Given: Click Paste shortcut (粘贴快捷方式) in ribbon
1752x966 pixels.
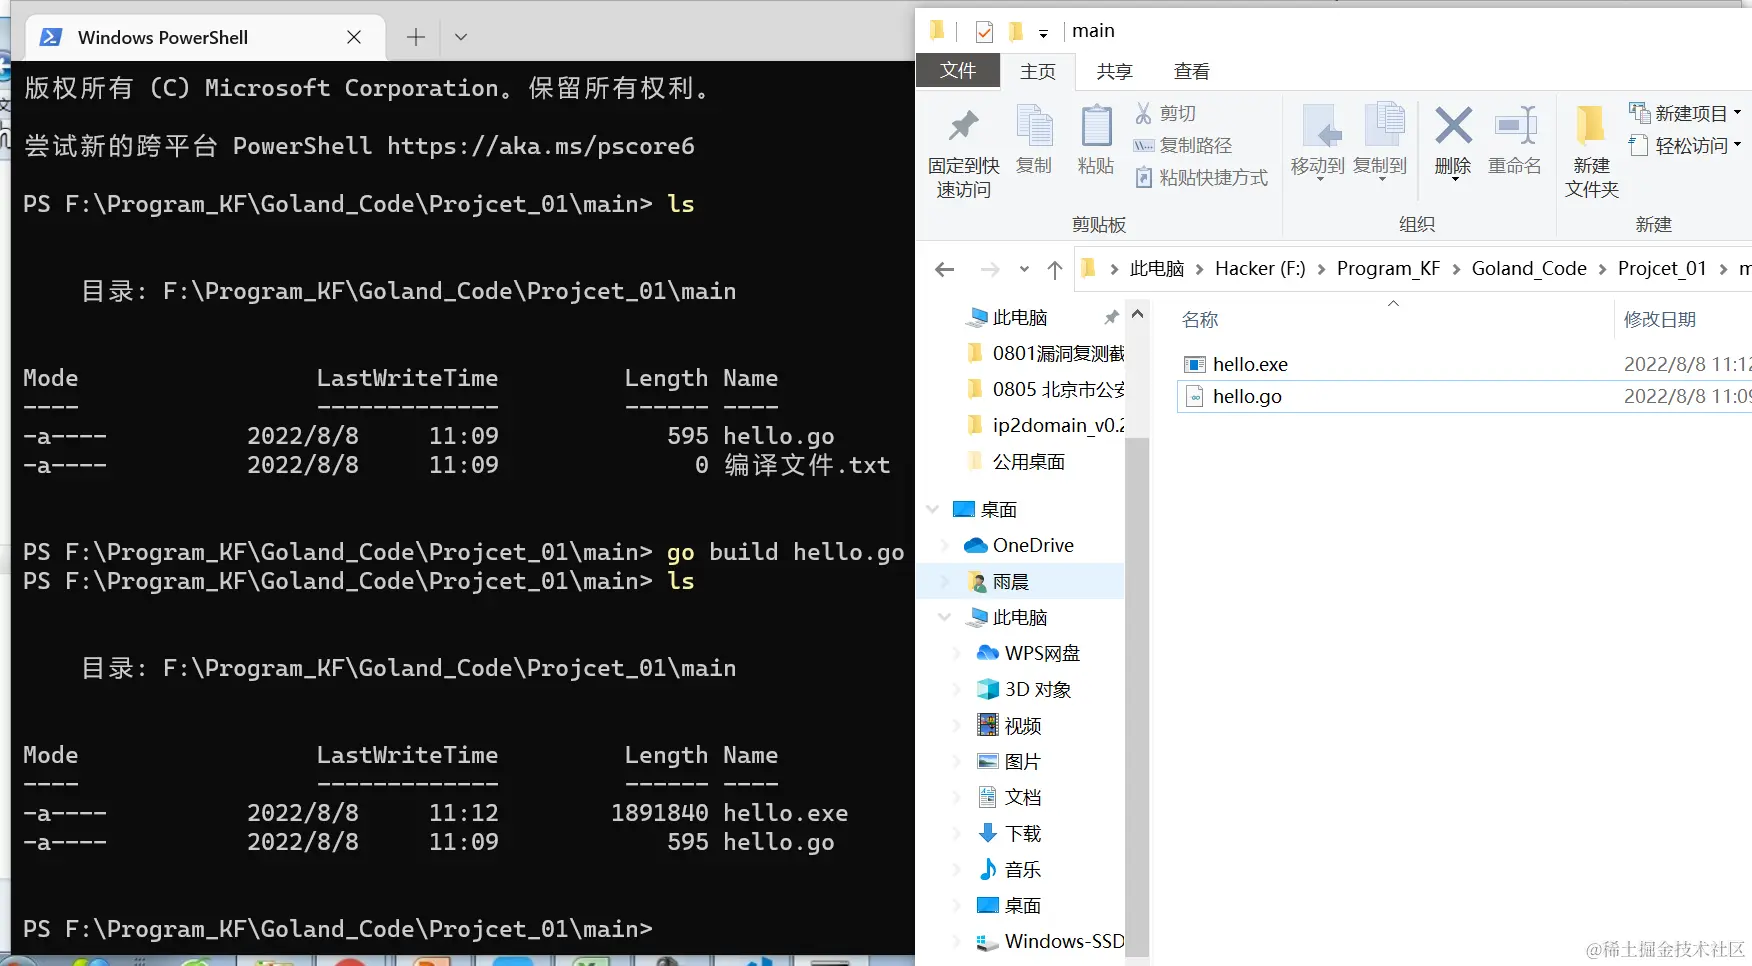Looking at the screenshot, I should 1201,178.
